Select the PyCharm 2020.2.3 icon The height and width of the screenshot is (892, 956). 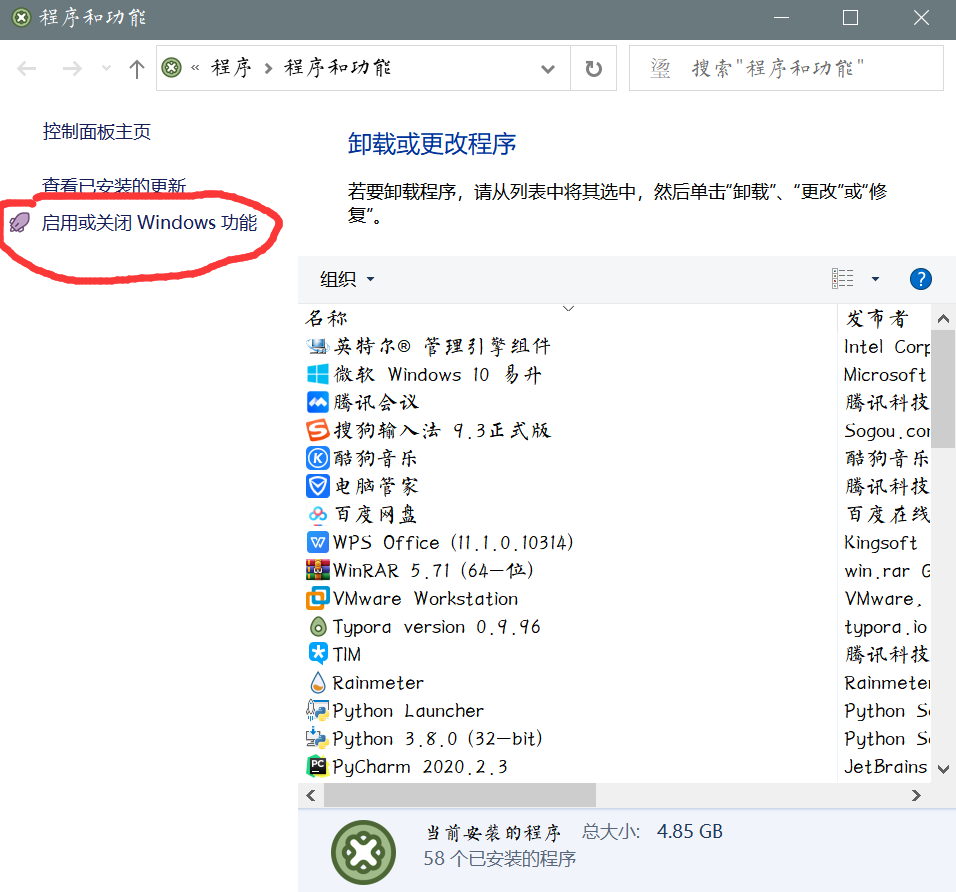[317, 766]
